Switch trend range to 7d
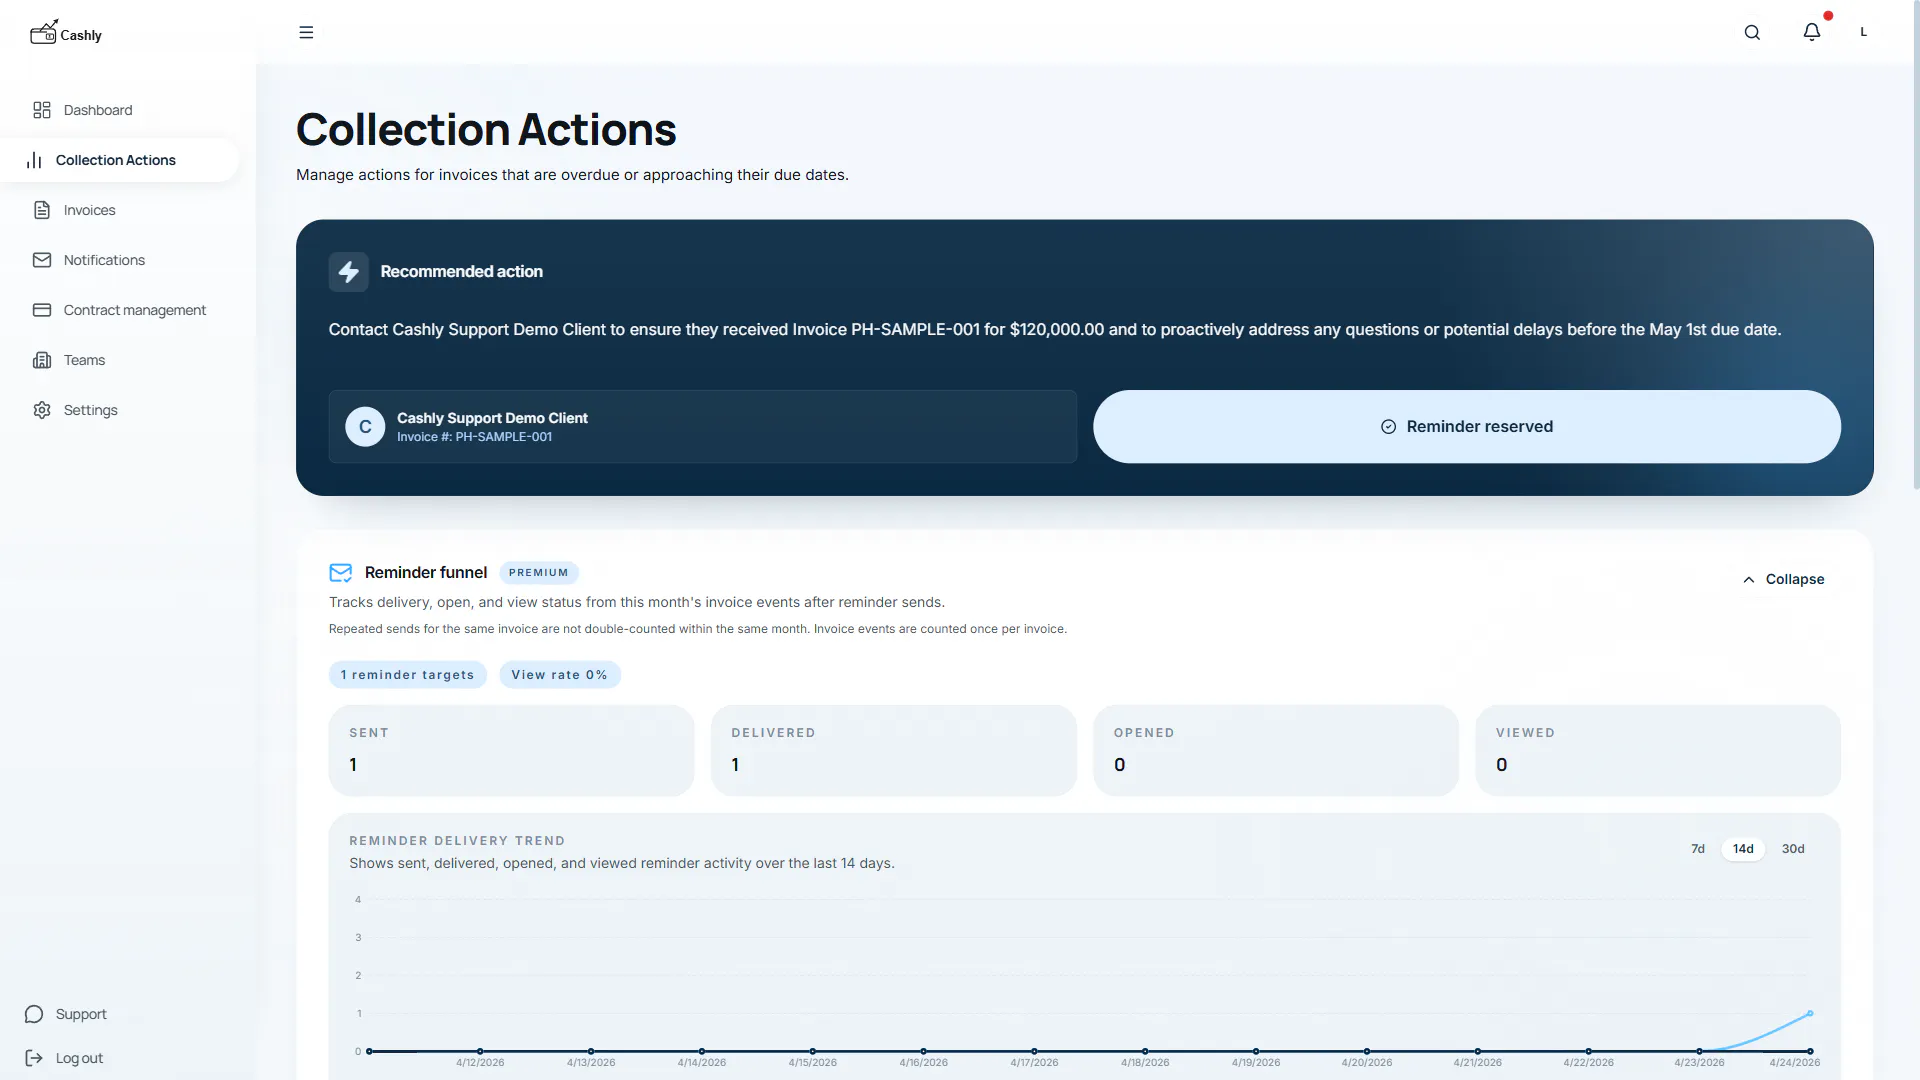 [1698, 849]
